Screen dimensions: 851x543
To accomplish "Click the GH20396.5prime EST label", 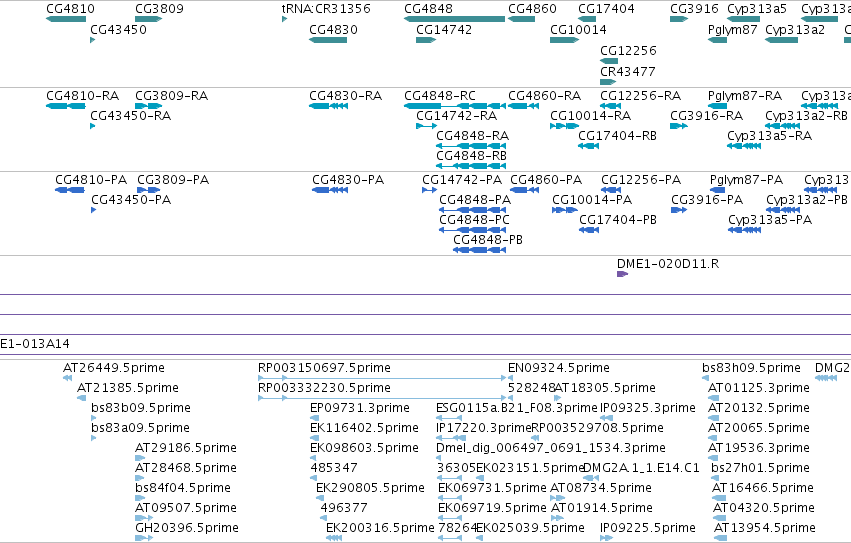I will (x=187, y=528).
